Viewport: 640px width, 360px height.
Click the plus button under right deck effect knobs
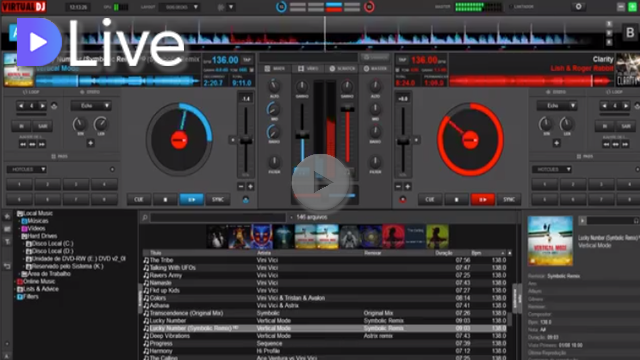coord(556,143)
